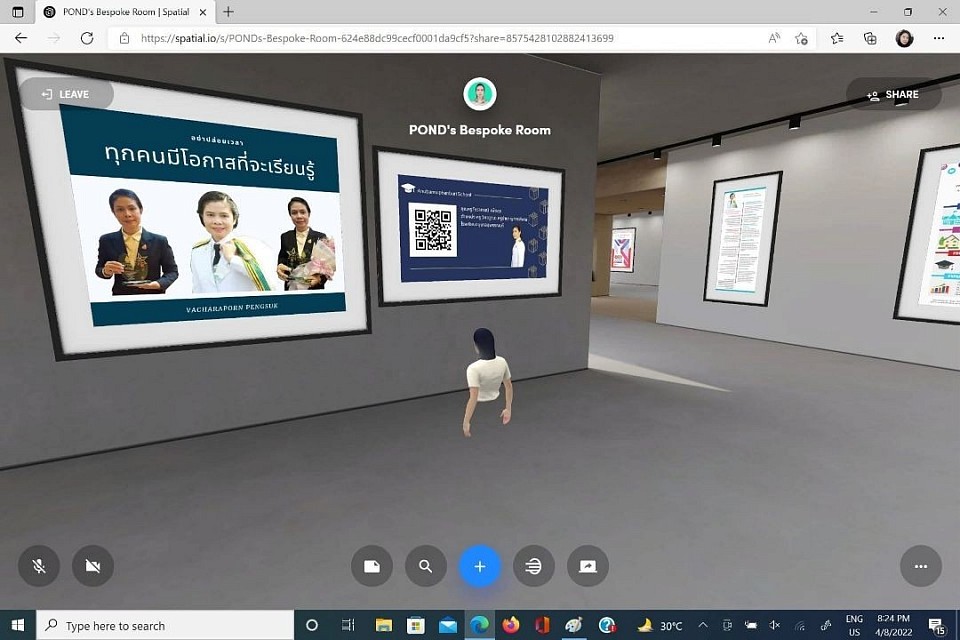Image resolution: width=960 pixels, height=640 pixels.
Task: Open the three-dot more options menu
Action: [921, 566]
